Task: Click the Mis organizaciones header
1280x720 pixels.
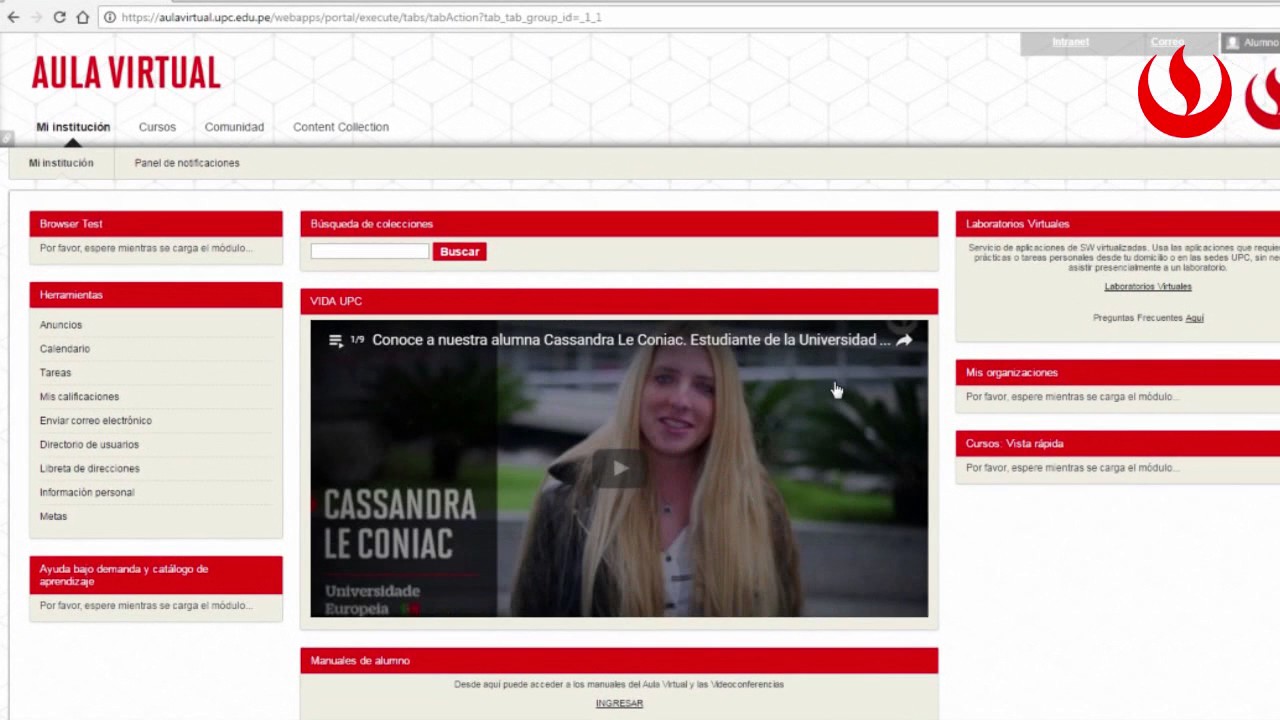Action: [1118, 373]
